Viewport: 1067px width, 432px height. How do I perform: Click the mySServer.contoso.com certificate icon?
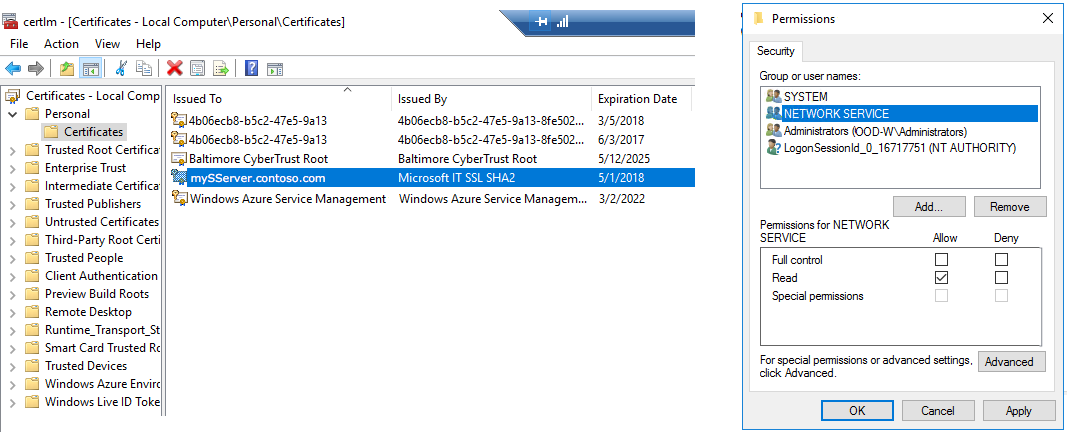[x=179, y=178]
